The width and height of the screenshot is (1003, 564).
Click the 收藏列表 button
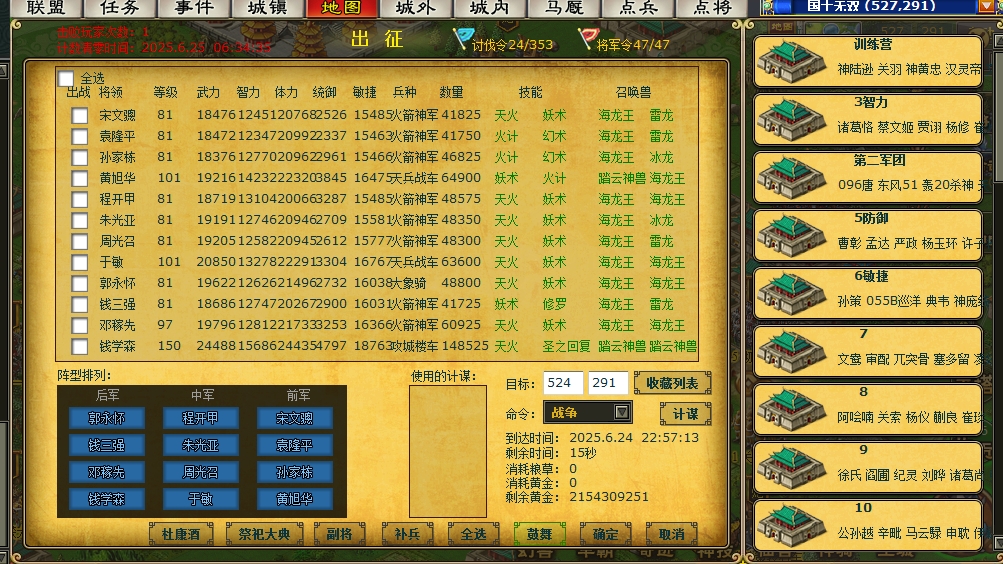tap(672, 383)
